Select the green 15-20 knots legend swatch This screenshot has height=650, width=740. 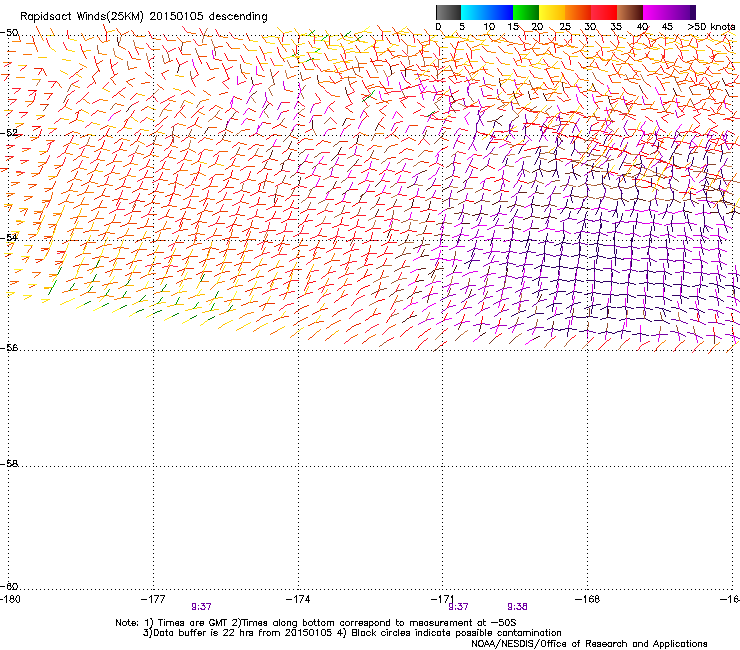(526, 12)
